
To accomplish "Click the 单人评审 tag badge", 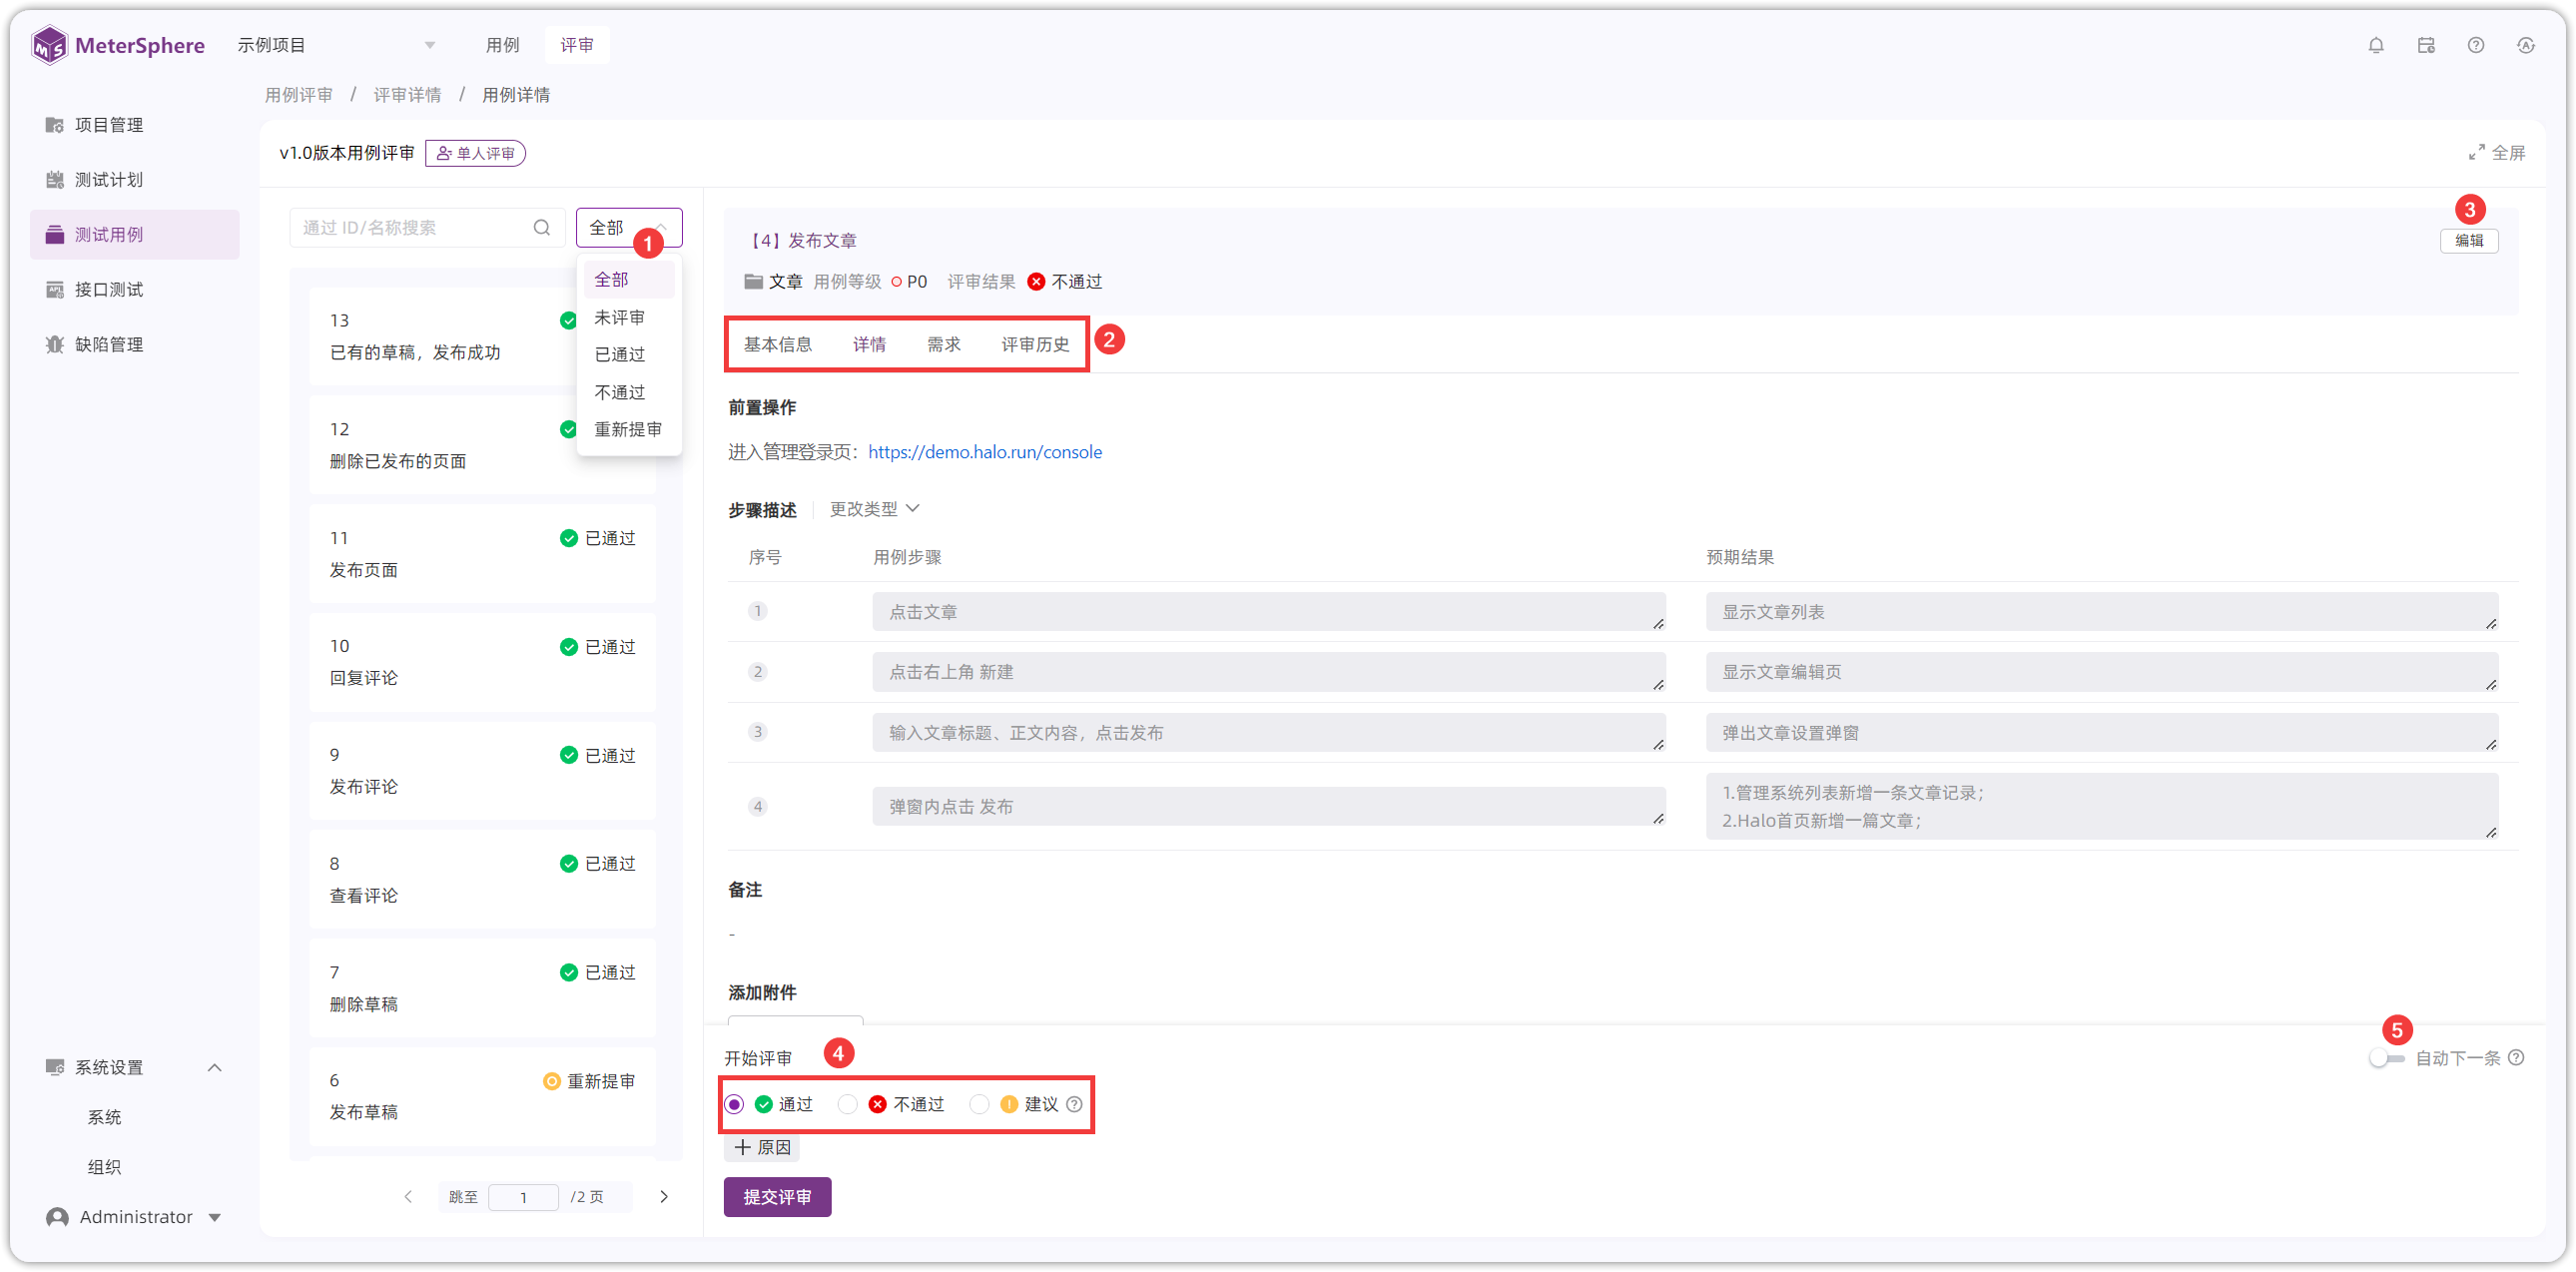I will click(475, 153).
